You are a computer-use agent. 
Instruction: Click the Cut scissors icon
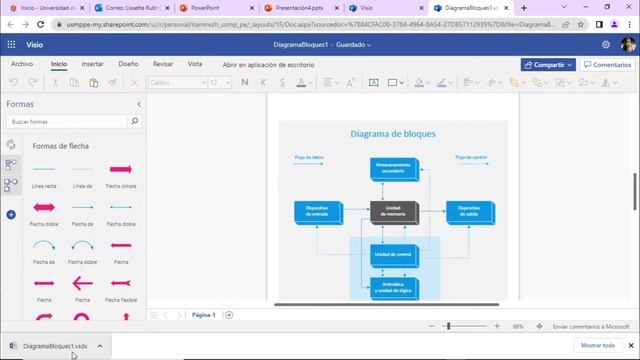(55, 82)
